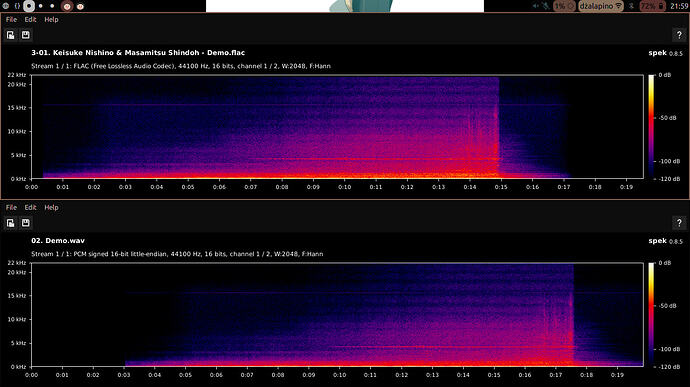Click the question mark help icon in Demo.flac window
Image resolution: width=690 pixels, height=387 pixels.
pos(679,35)
